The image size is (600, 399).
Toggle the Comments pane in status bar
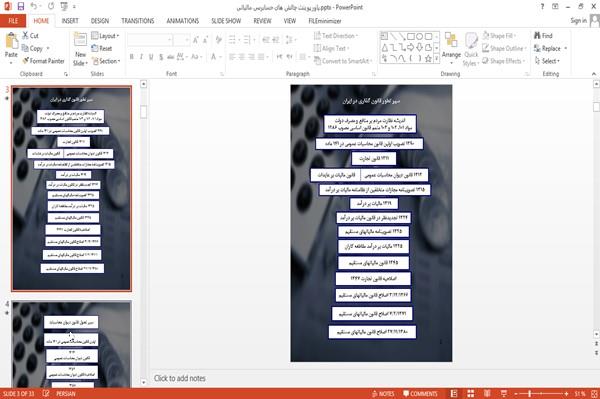coord(420,394)
